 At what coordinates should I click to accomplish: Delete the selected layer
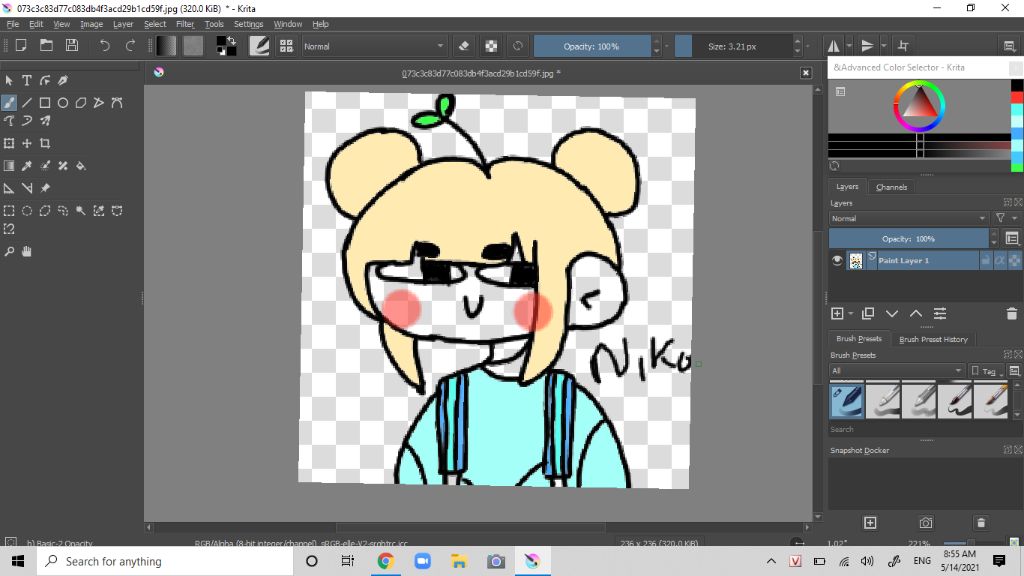click(1012, 313)
